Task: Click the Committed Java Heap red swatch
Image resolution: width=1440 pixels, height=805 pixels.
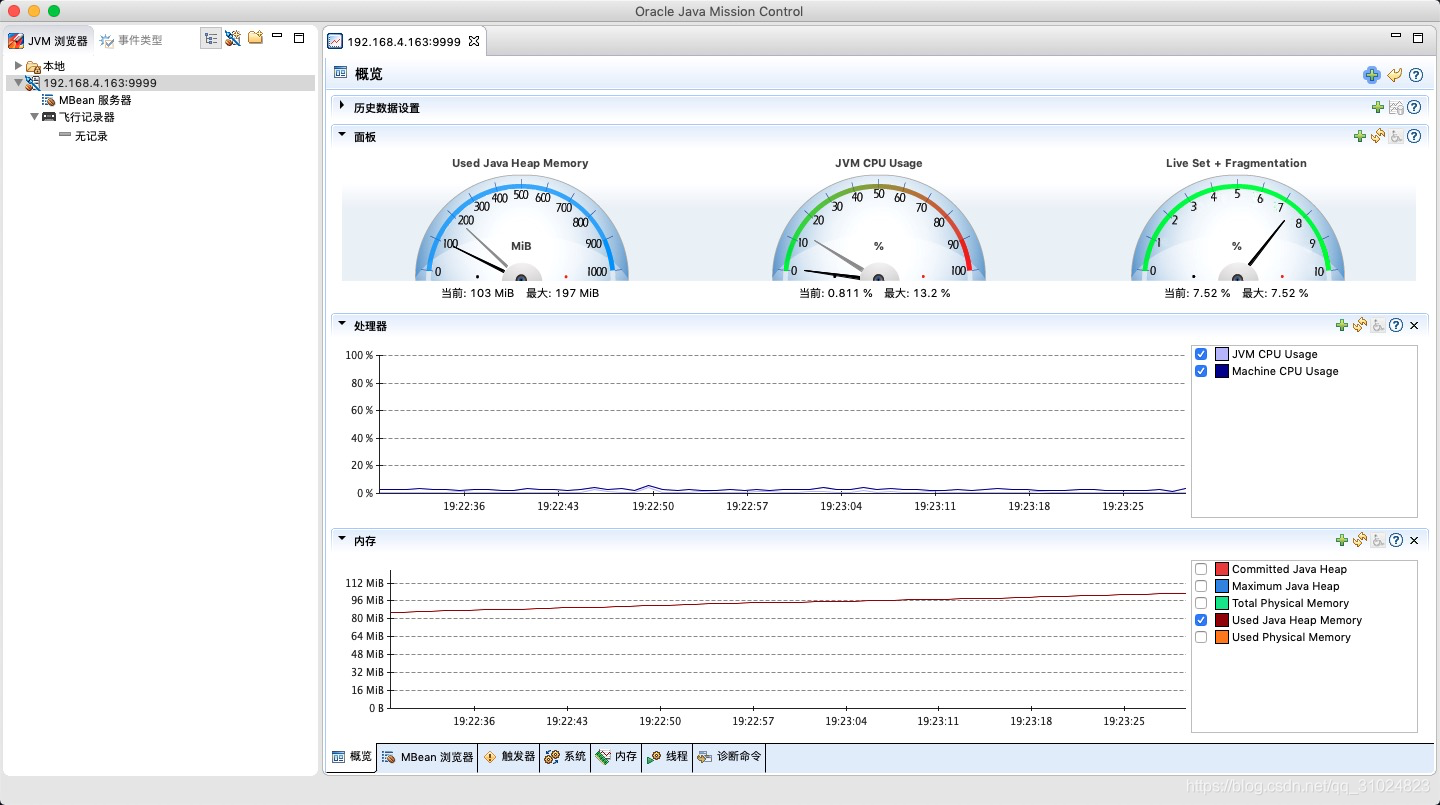Action: click(1222, 569)
